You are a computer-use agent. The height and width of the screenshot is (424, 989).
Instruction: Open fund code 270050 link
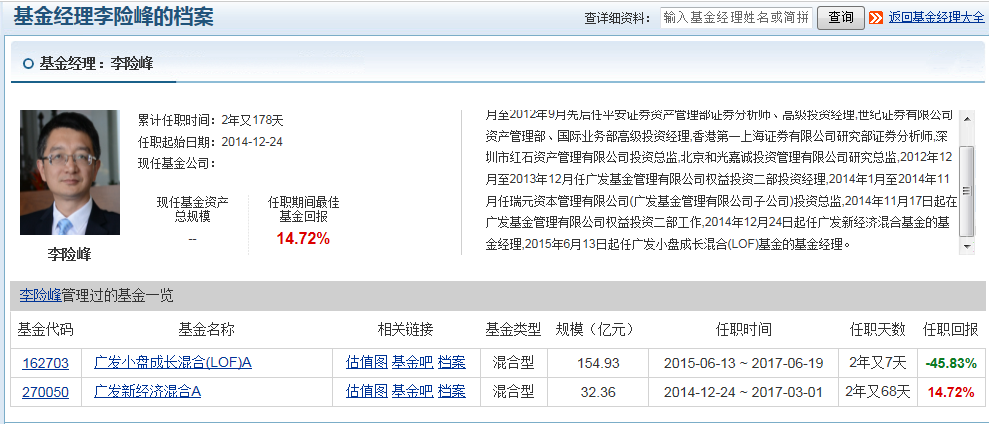[x=45, y=392]
